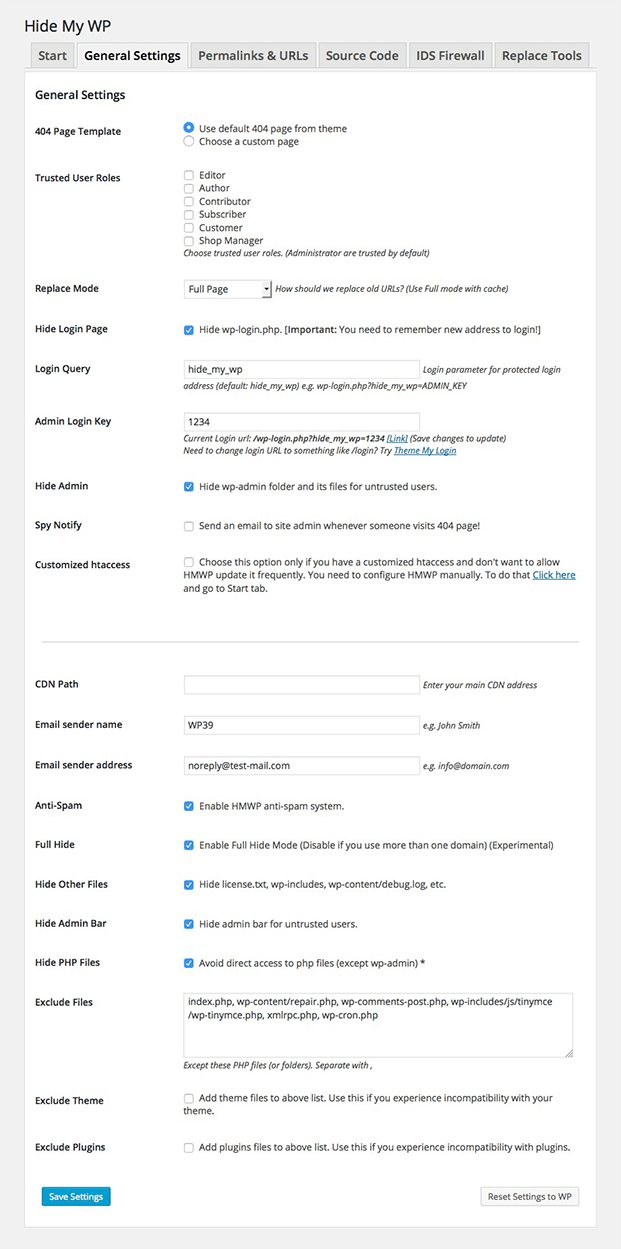Switch to the Permalinks & URLs tab
The image size is (621, 1249).
click(252, 55)
